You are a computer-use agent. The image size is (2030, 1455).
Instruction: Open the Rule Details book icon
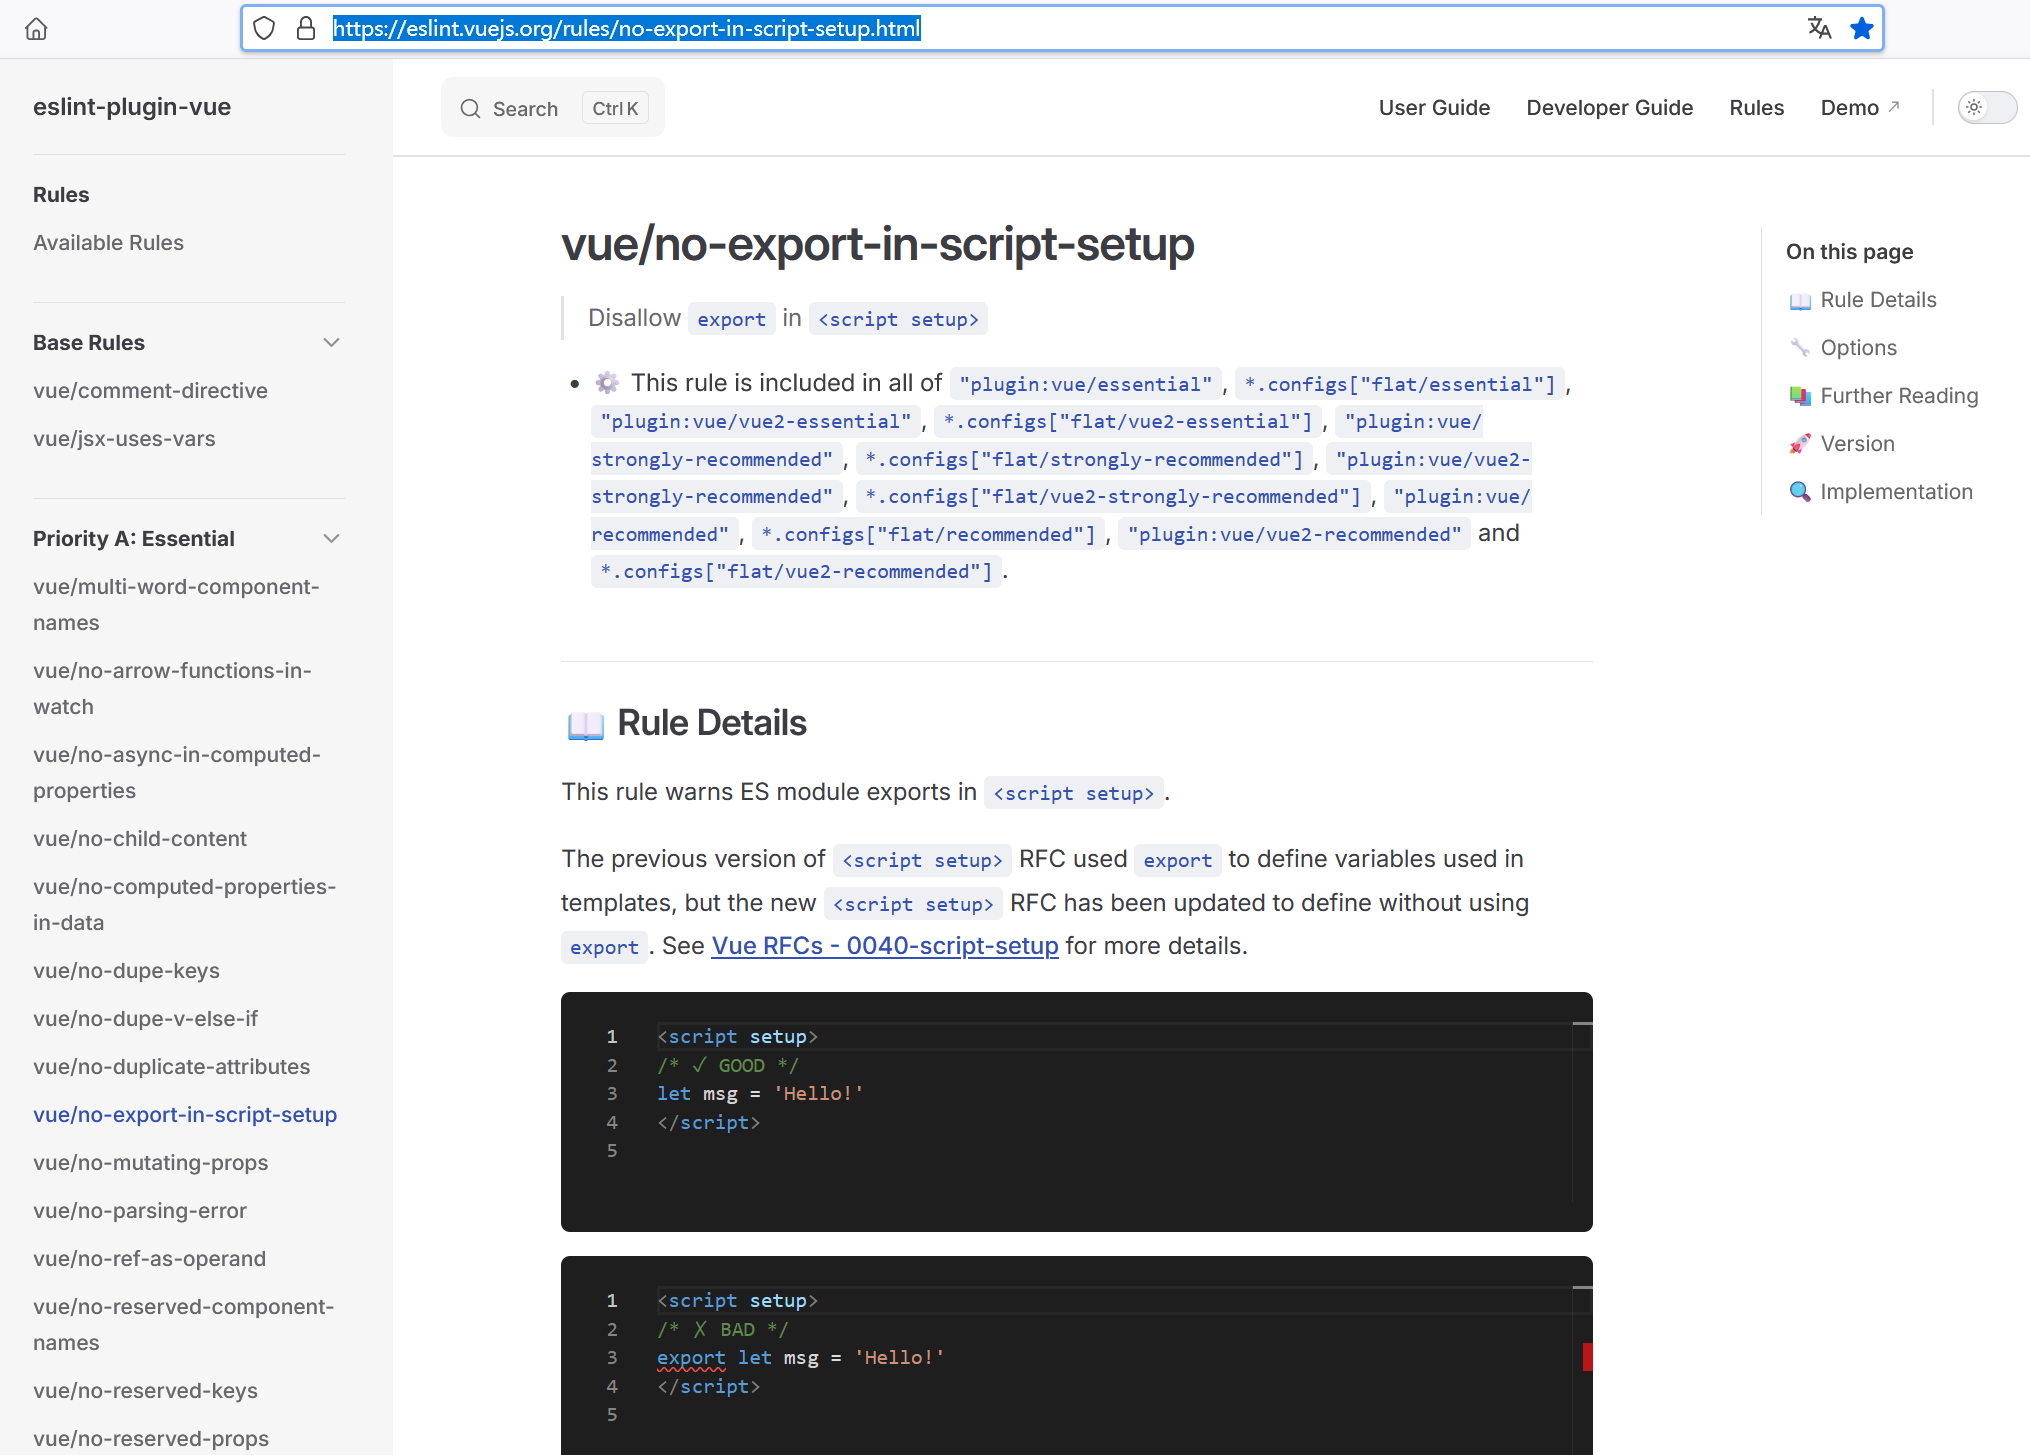click(1801, 300)
